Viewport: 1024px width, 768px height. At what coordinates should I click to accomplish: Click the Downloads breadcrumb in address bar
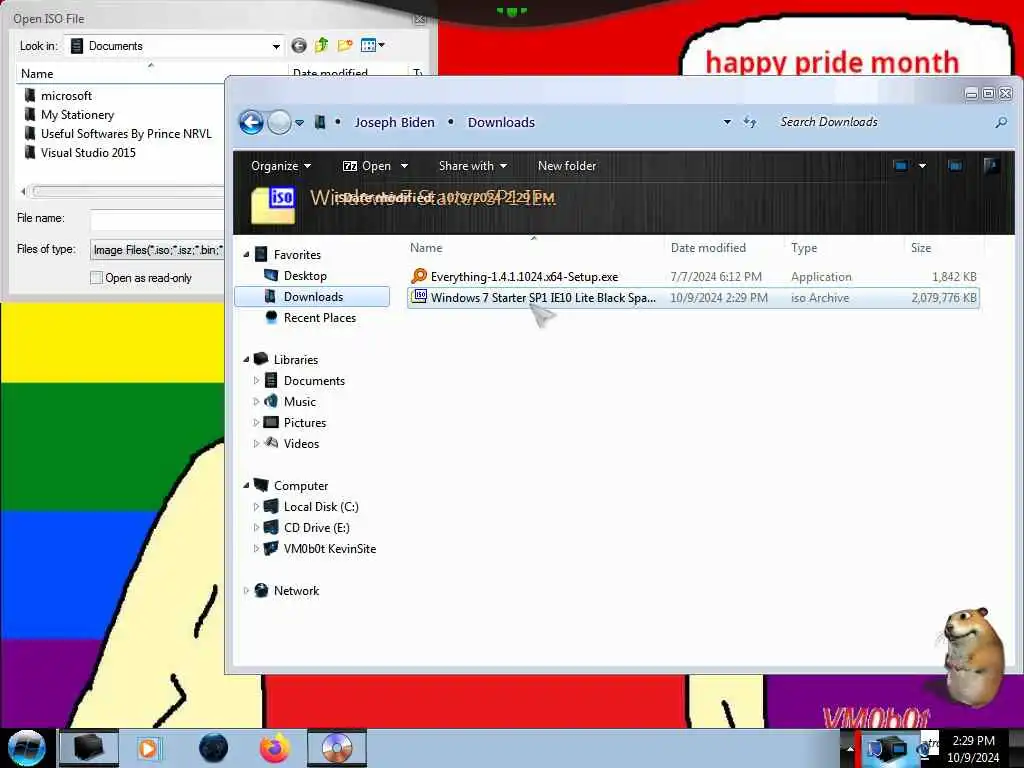(501, 122)
